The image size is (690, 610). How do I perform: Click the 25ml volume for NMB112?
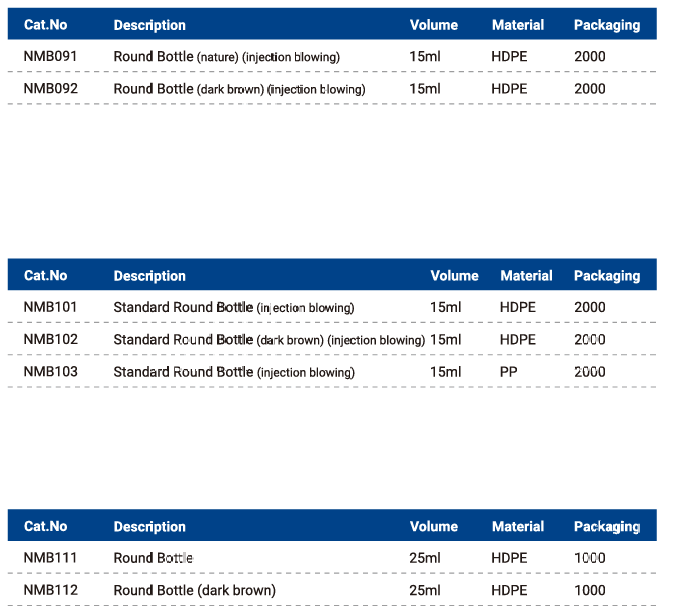425,590
